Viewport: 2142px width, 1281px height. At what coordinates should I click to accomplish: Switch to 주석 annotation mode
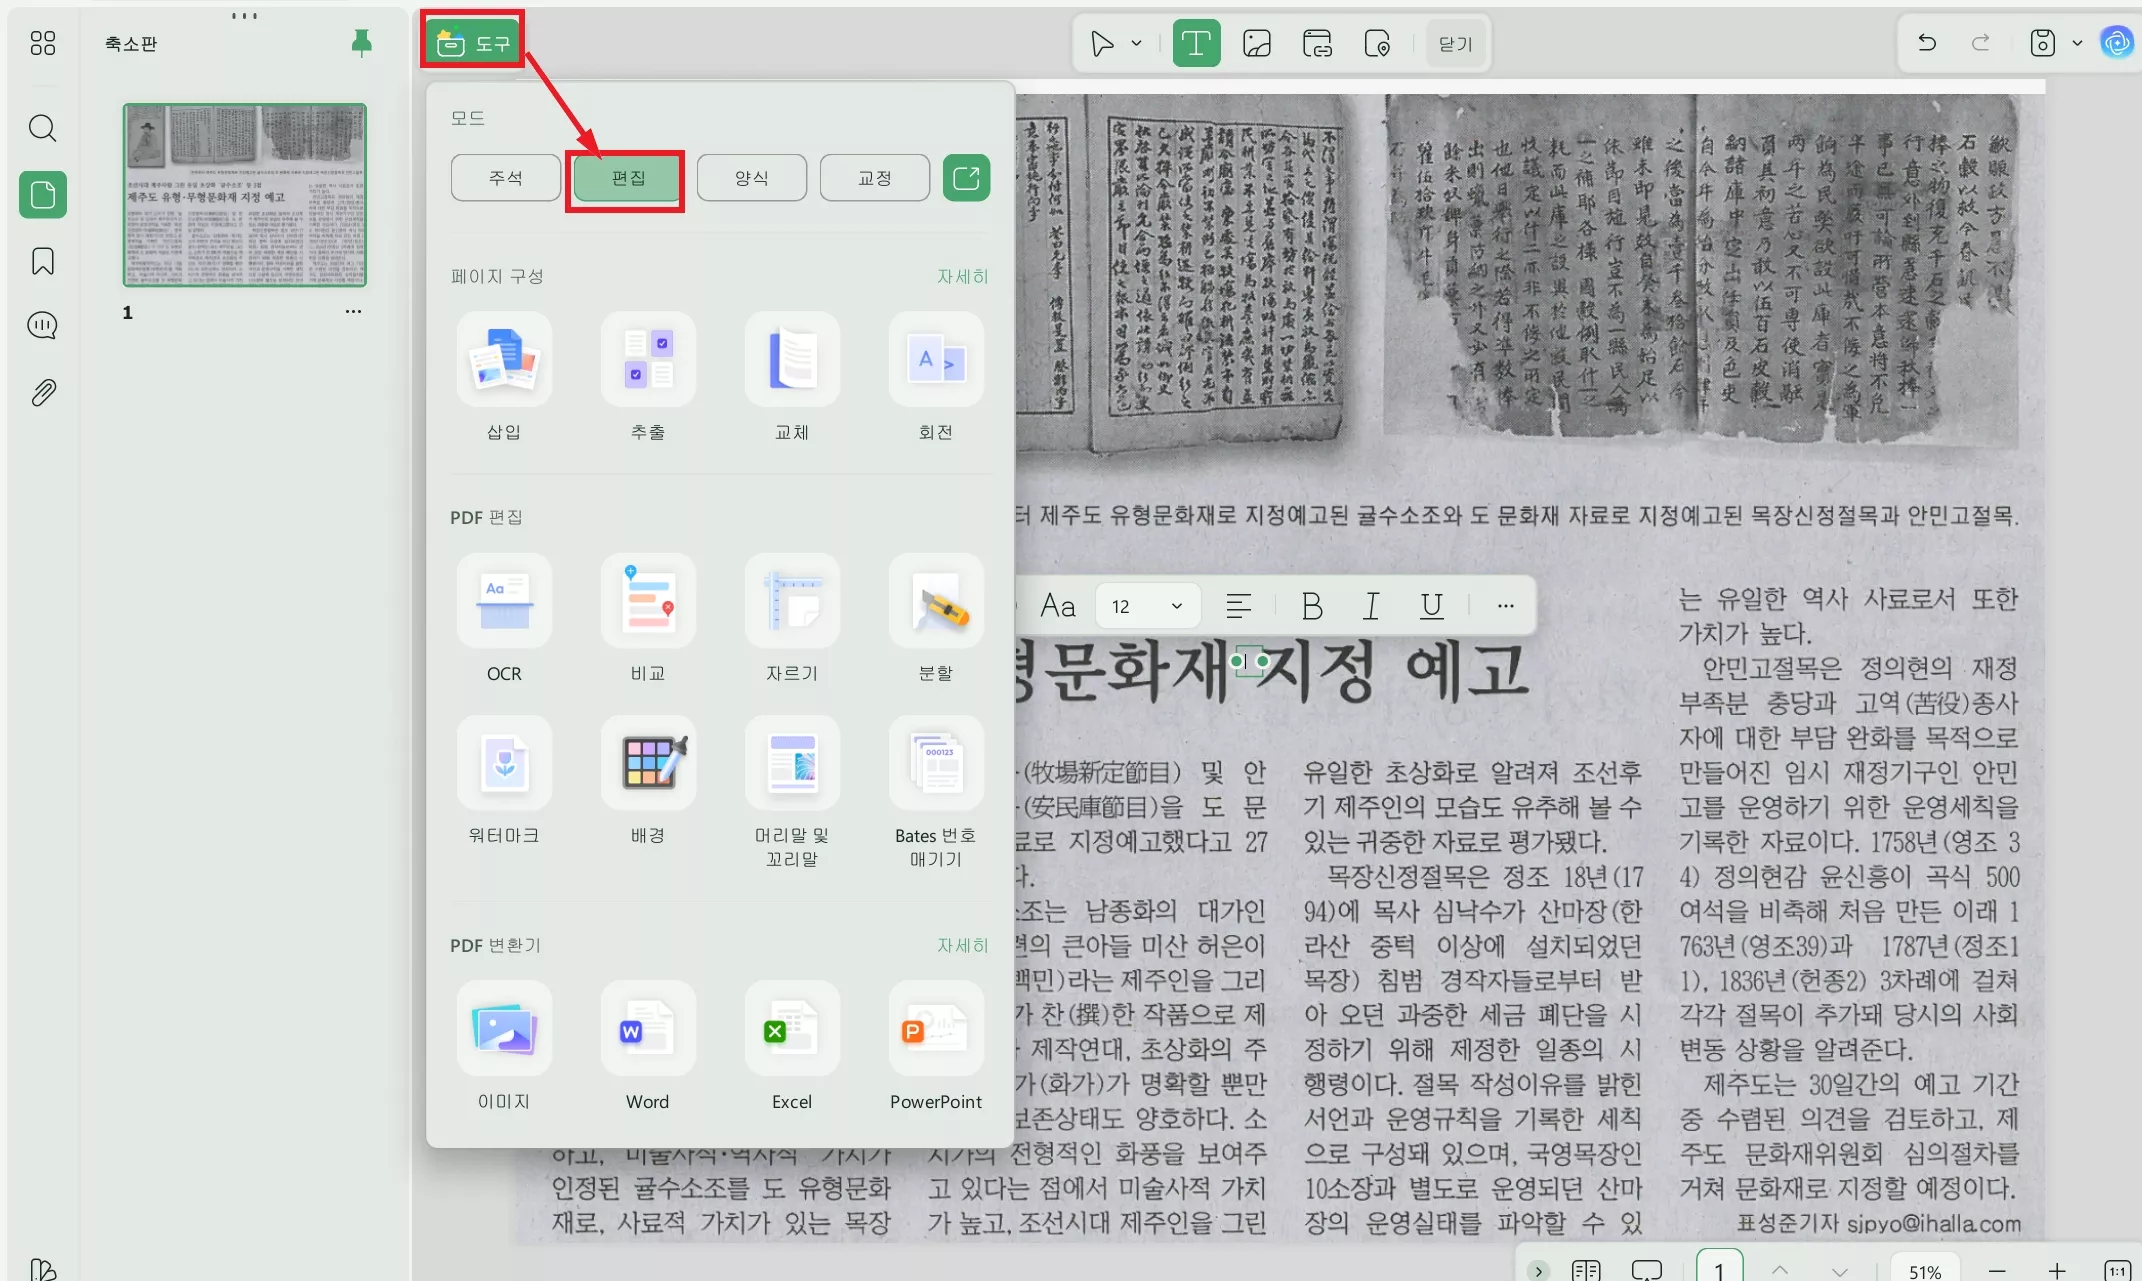(x=504, y=177)
